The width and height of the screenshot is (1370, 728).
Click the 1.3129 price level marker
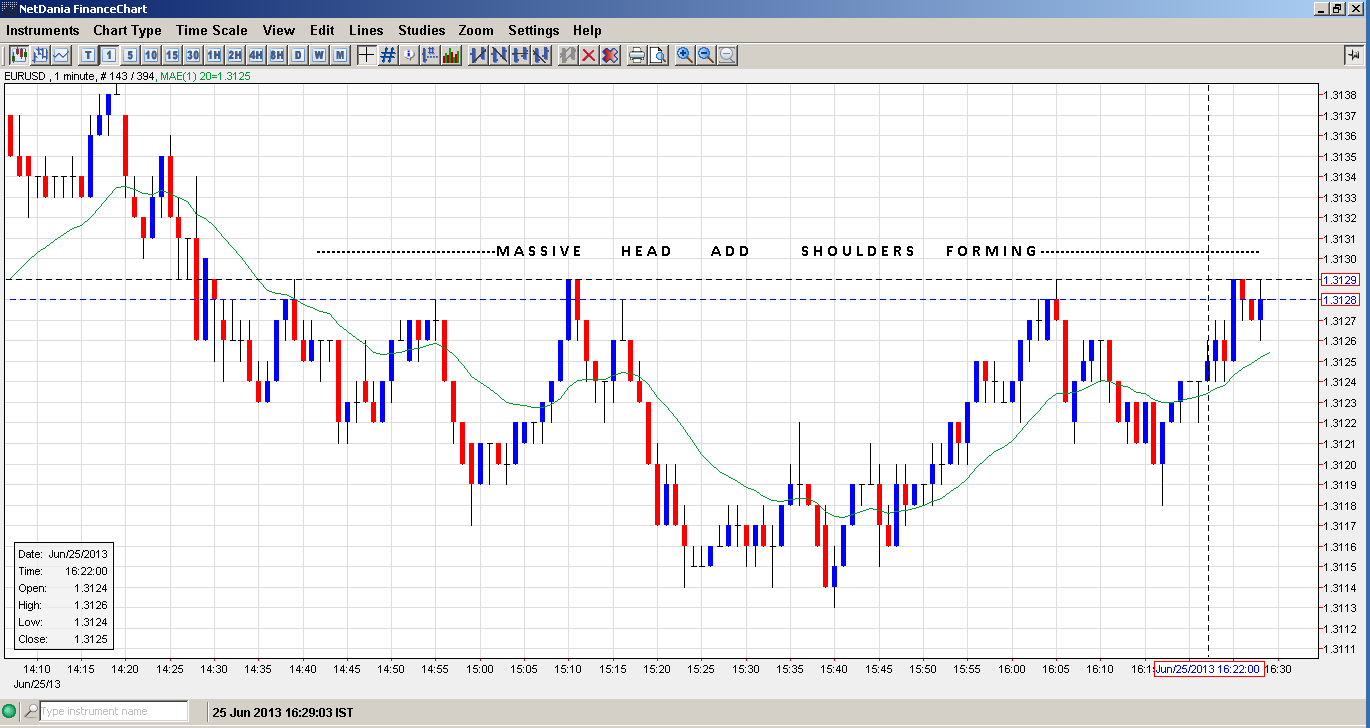point(1339,280)
